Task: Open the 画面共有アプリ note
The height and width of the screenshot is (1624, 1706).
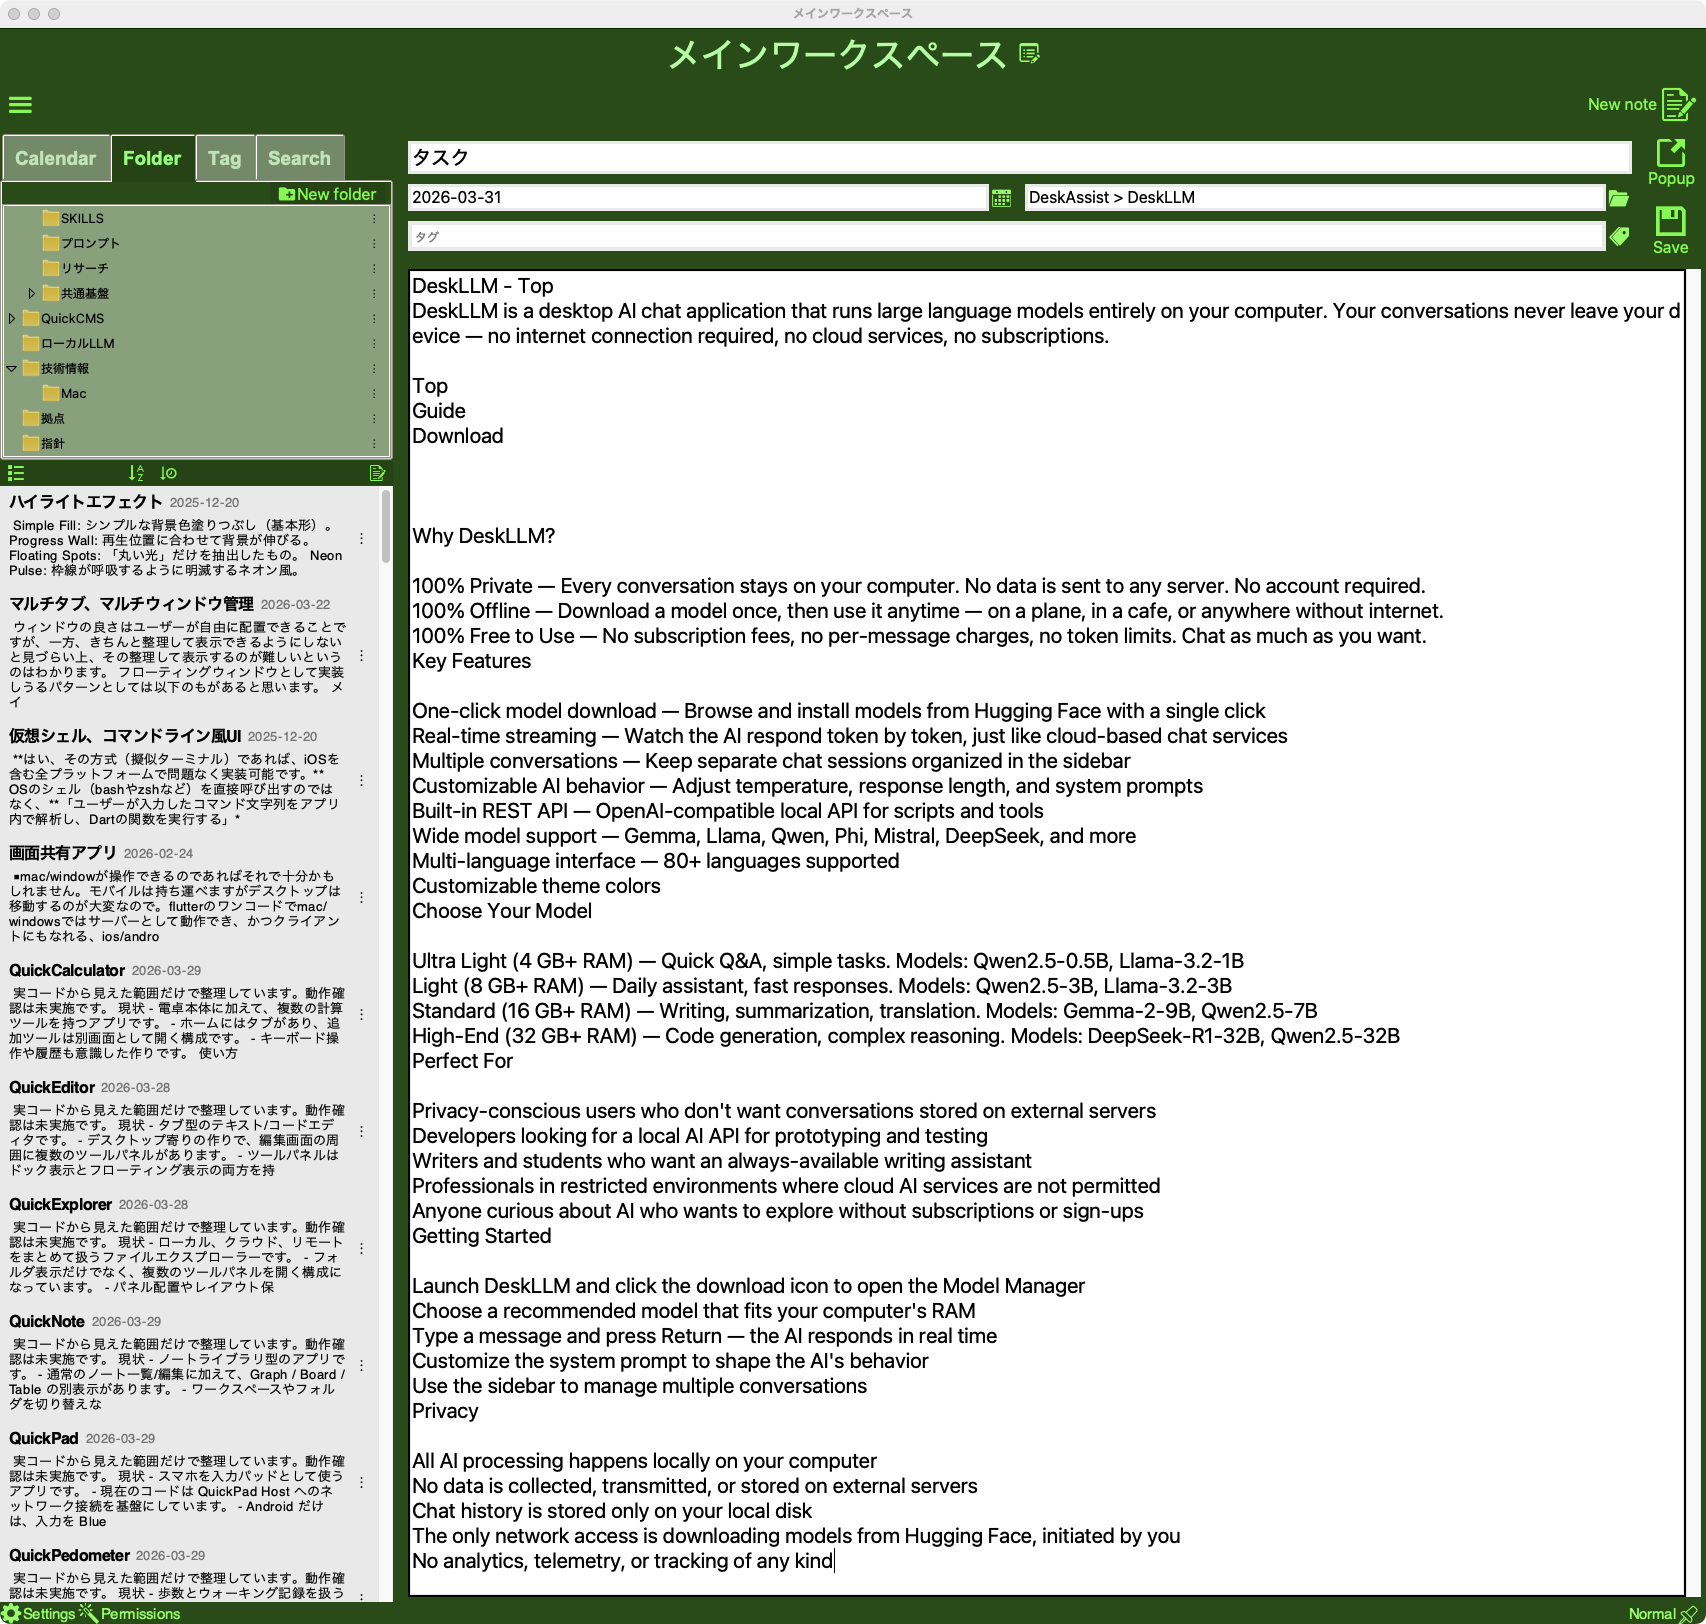Action: click(176, 894)
